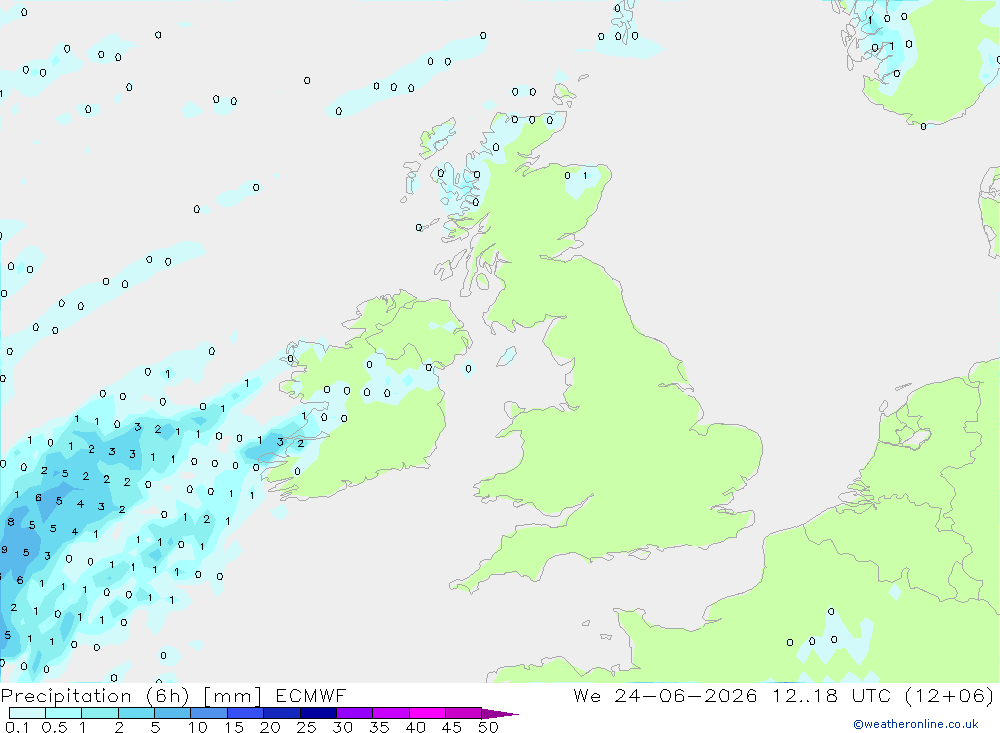Pick the 10 to 15 mm legend swatch
The image size is (1000, 733).
(x=209, y=713)
